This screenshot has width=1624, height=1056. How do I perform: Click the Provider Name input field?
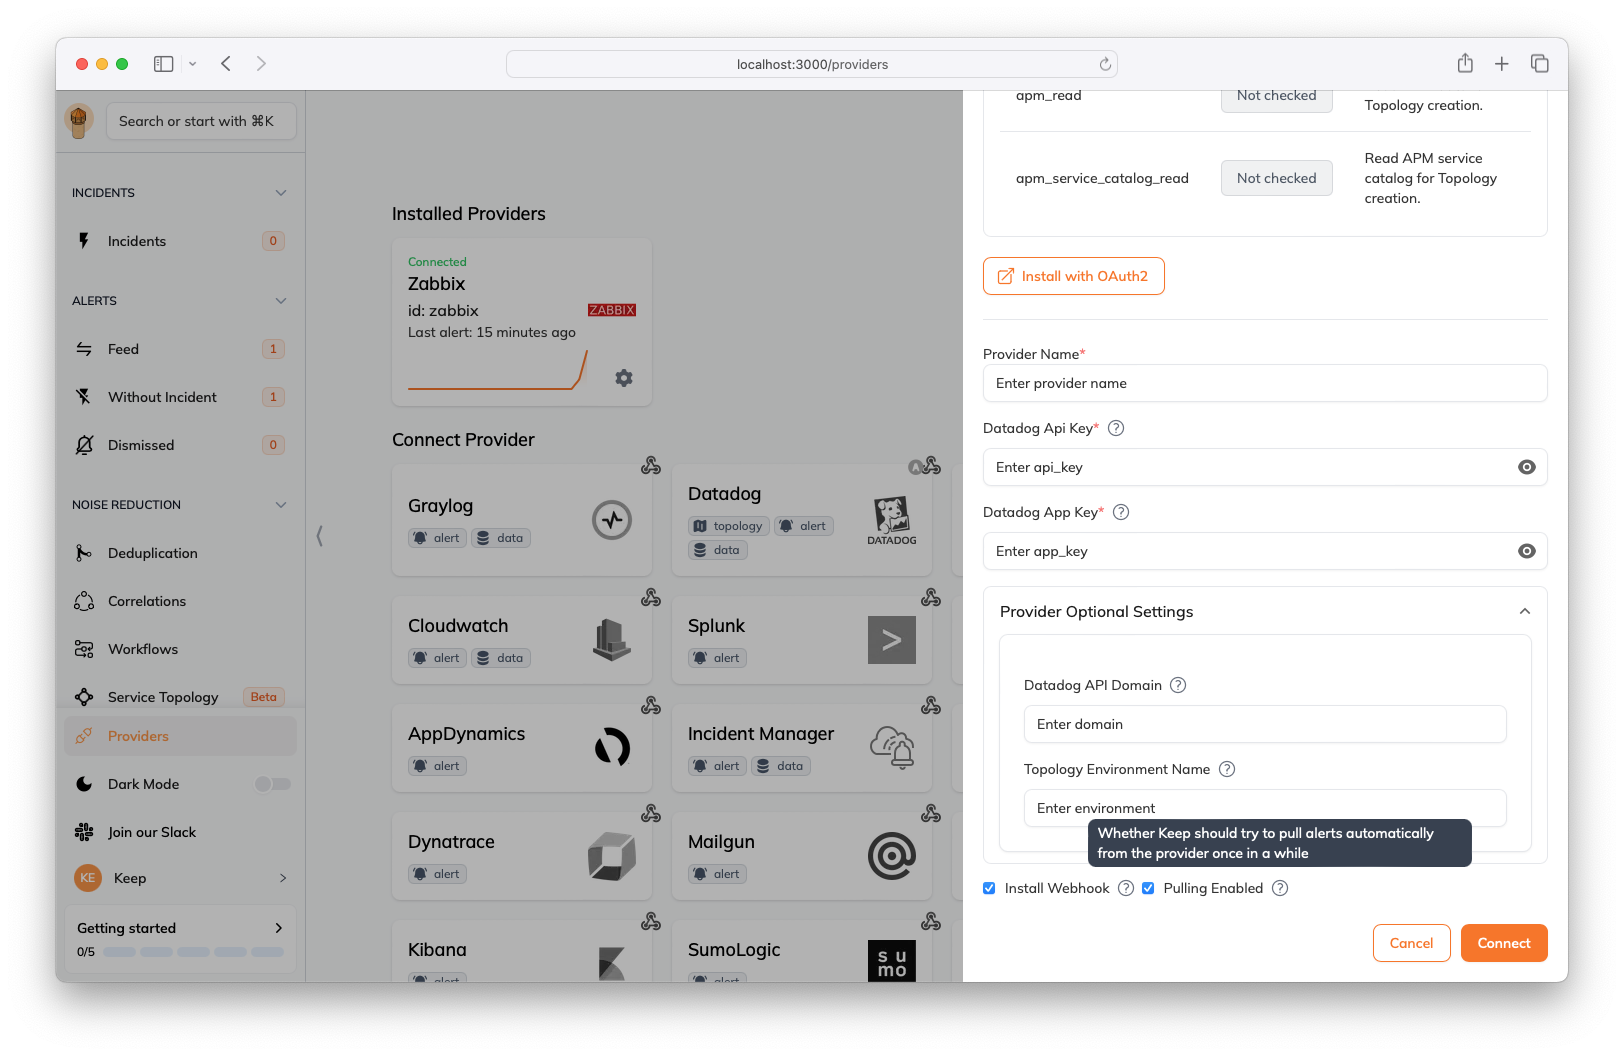(1265, 383)
